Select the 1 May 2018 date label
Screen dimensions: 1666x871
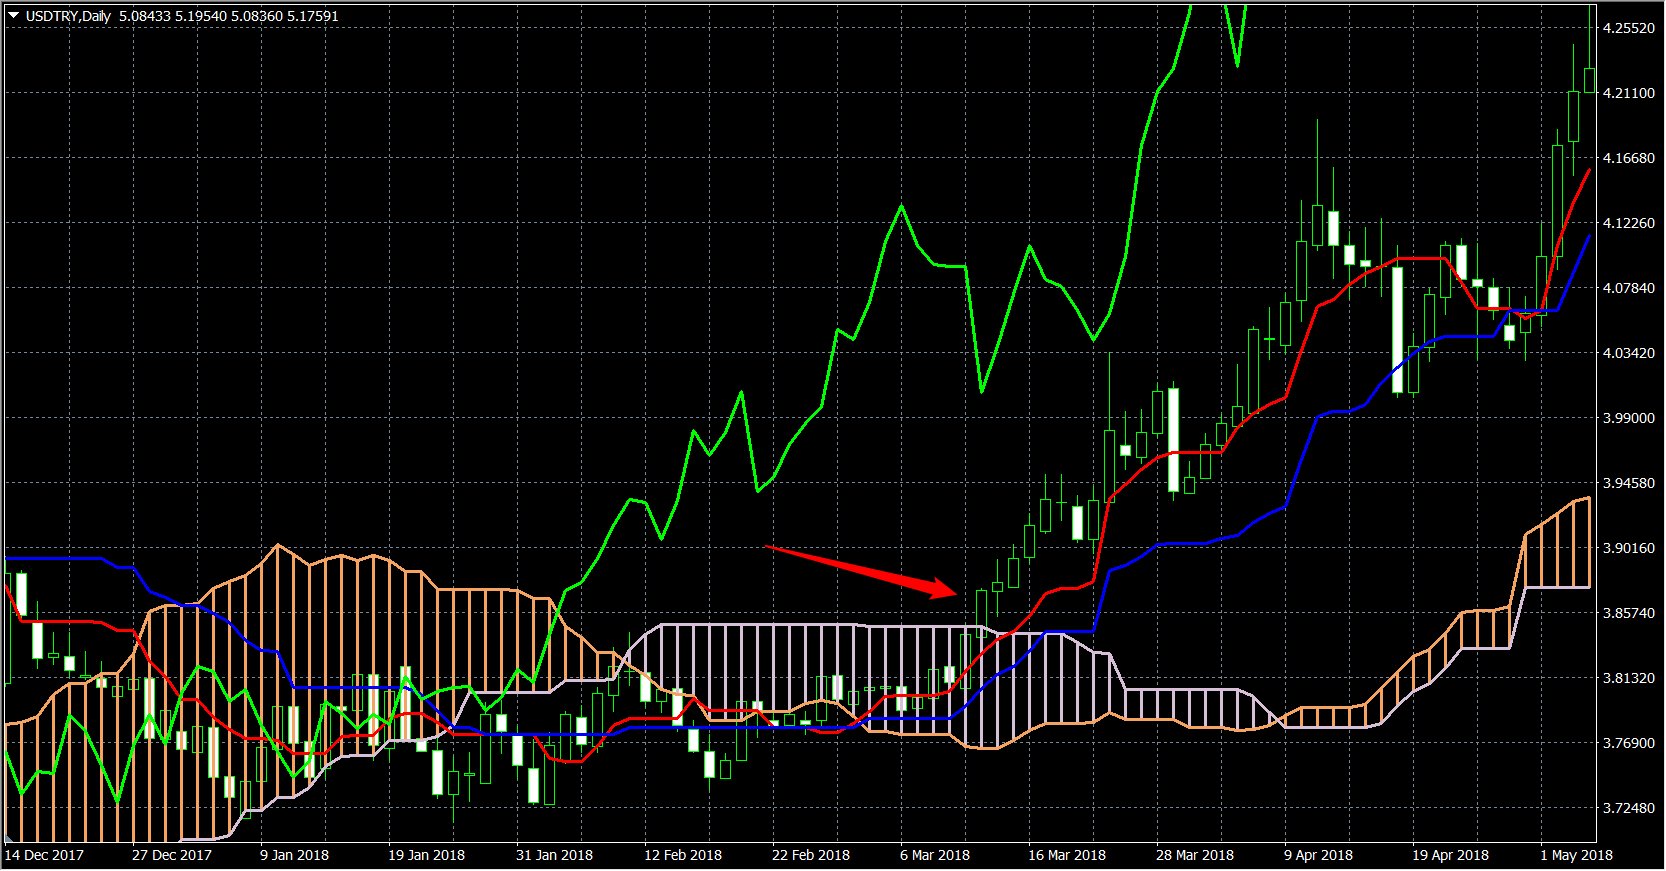click(x=1576, y=855)
